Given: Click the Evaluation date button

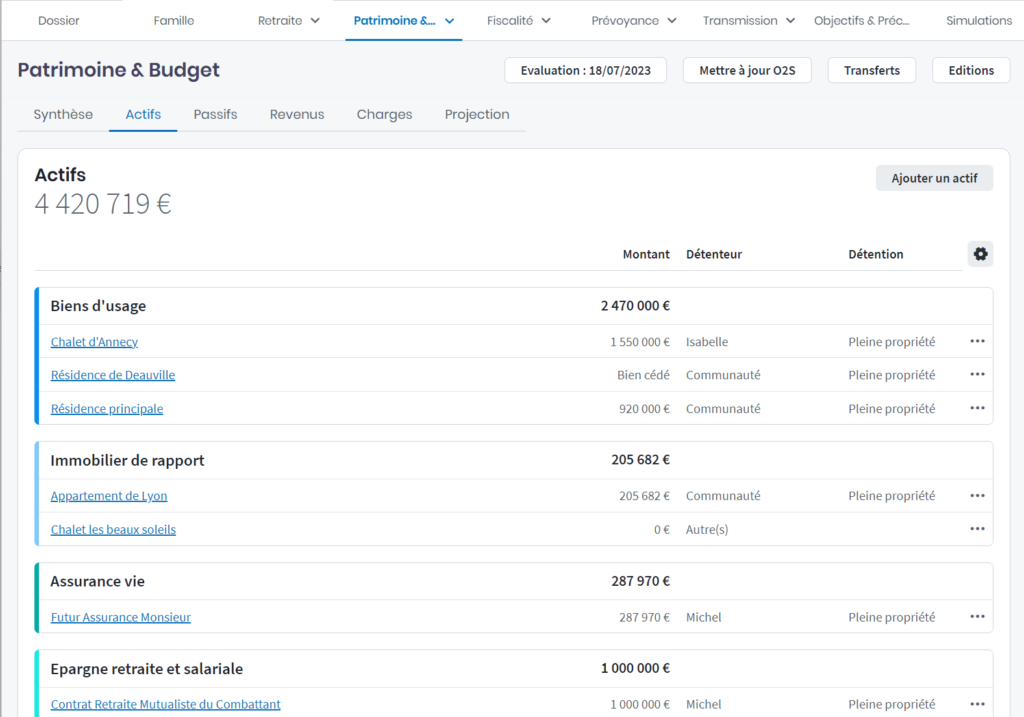Looking at the screenshot, I should pyautogui.click(x=585, y=70).
